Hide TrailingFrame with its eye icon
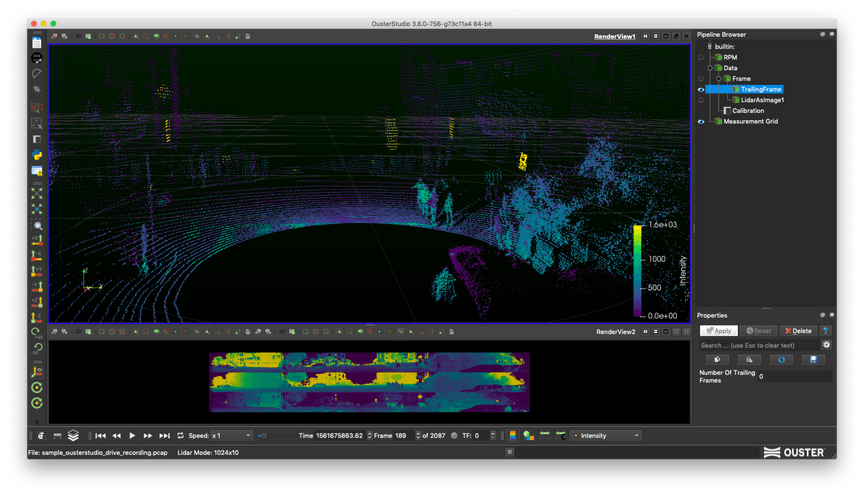This screenshot has width=864, height=495. click(701, 89)
